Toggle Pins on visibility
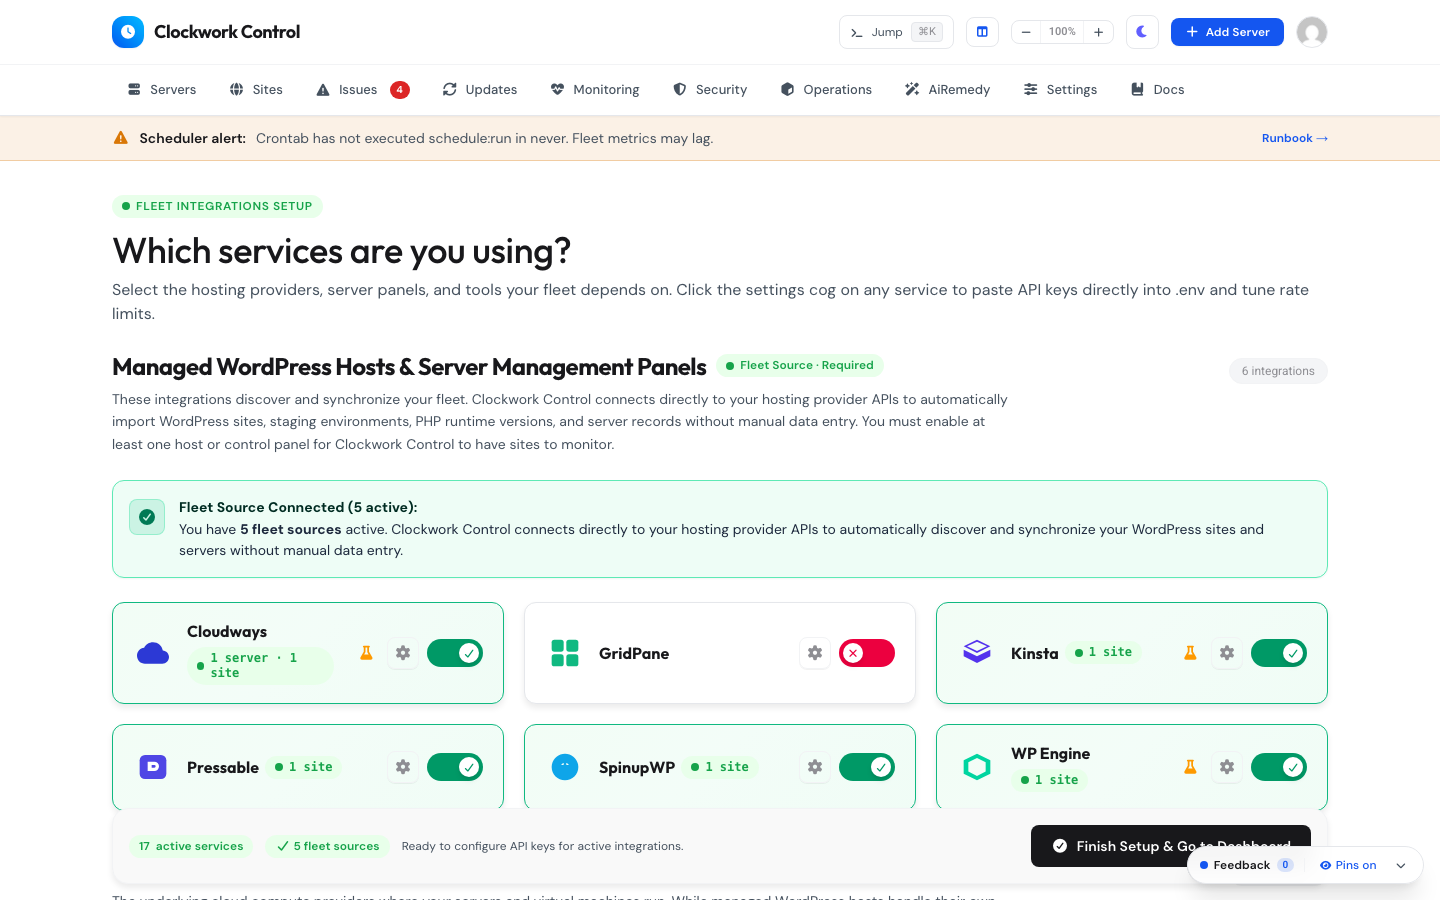The height and width of the screenshot is (900, 1440). point(1348,865)
